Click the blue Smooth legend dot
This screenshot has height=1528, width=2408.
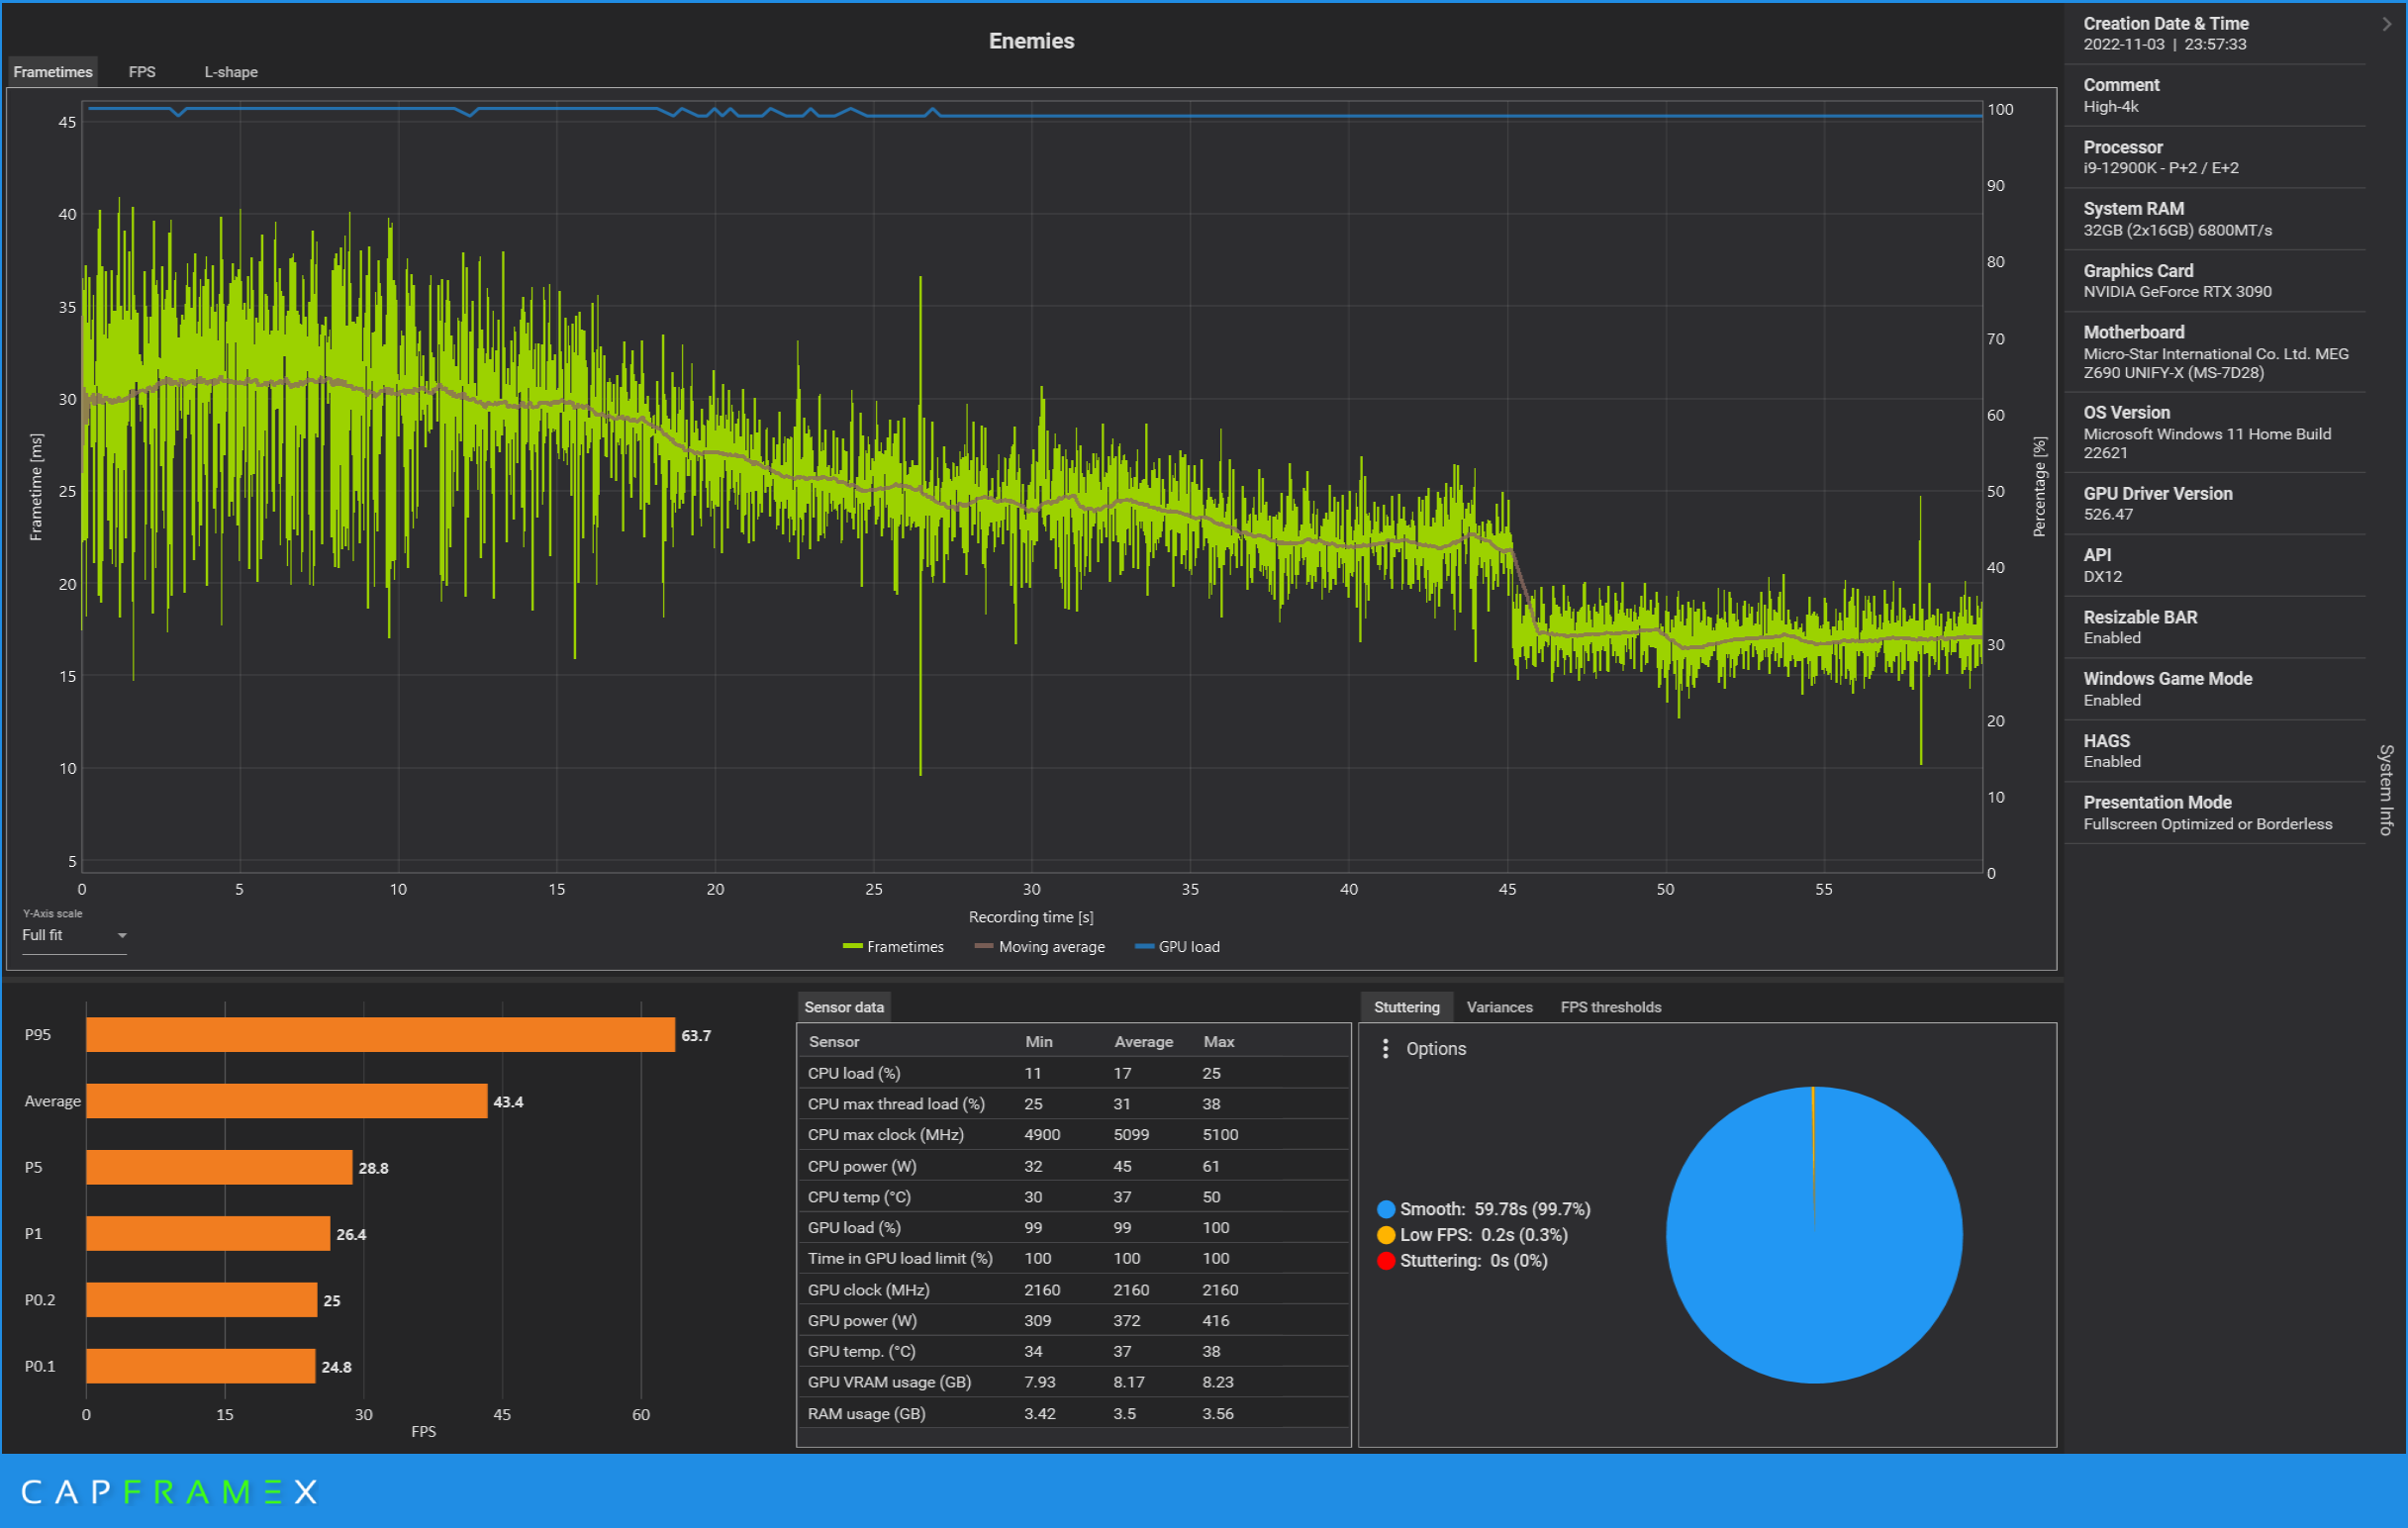click(x=1385, y=1209)
